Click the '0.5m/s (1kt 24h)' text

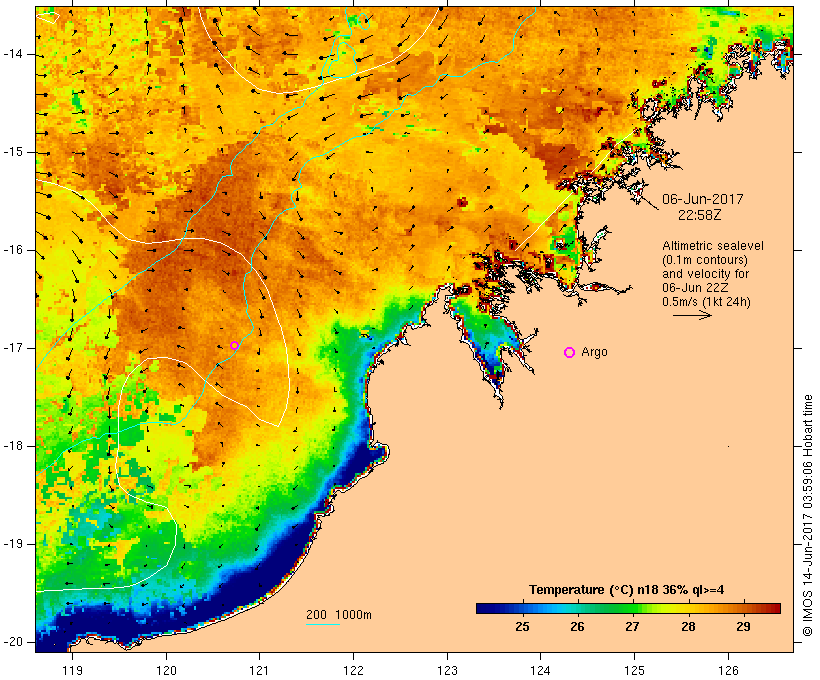706,302
